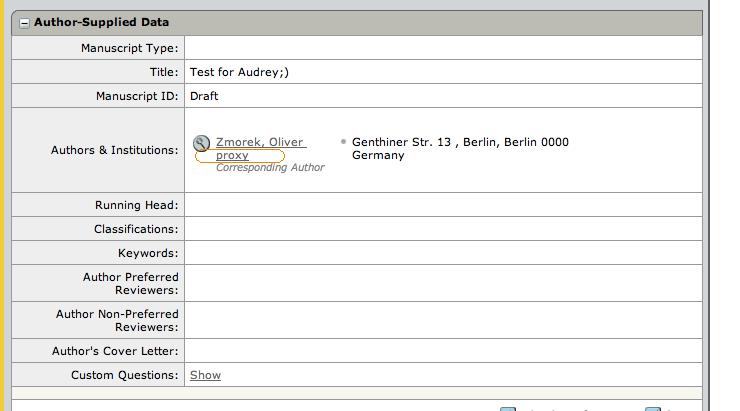Click the magnifier icon beside Zmorek, Oliver
Screen dimensions: 740x411
pos(201,144)
